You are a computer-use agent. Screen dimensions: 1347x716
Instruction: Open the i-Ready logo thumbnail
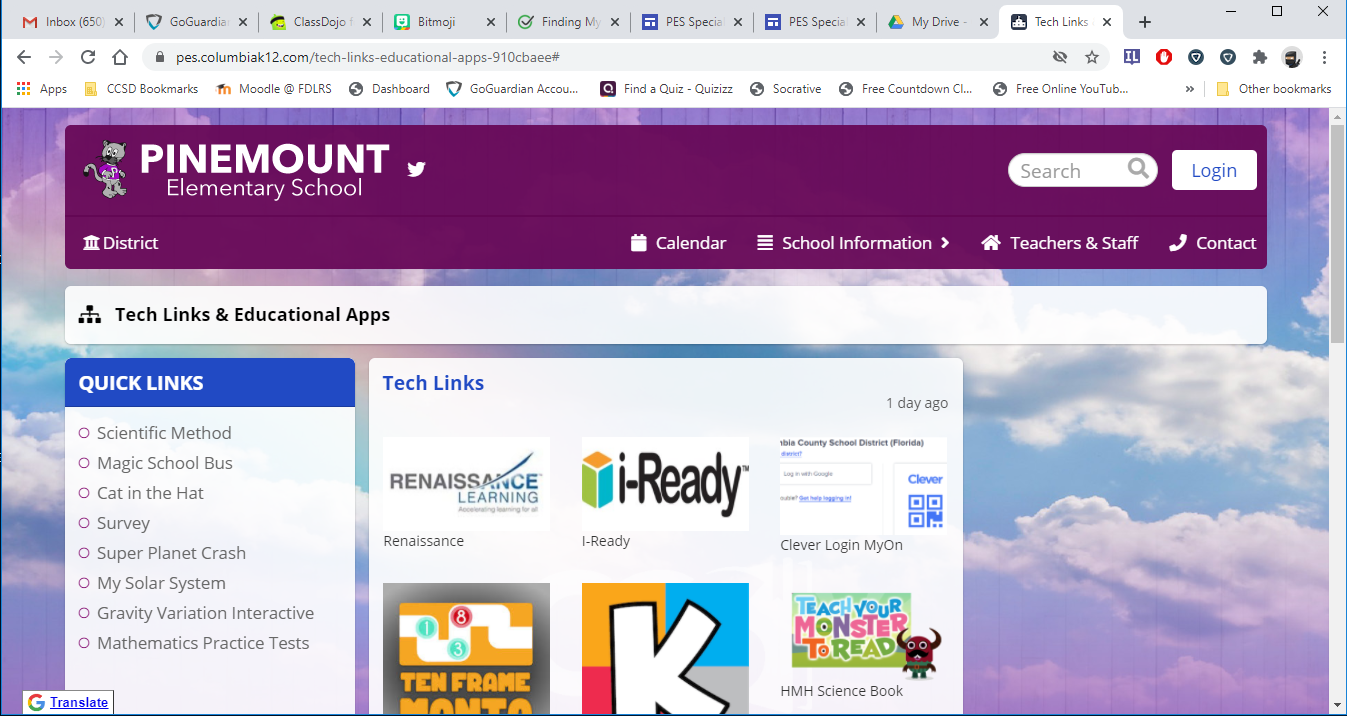(x=665, y=483)
